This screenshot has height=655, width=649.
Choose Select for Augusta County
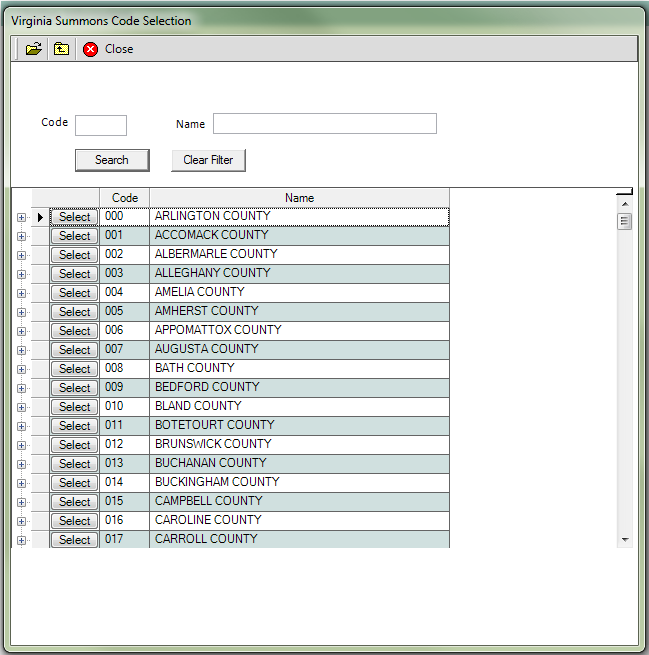click(74, 350)
